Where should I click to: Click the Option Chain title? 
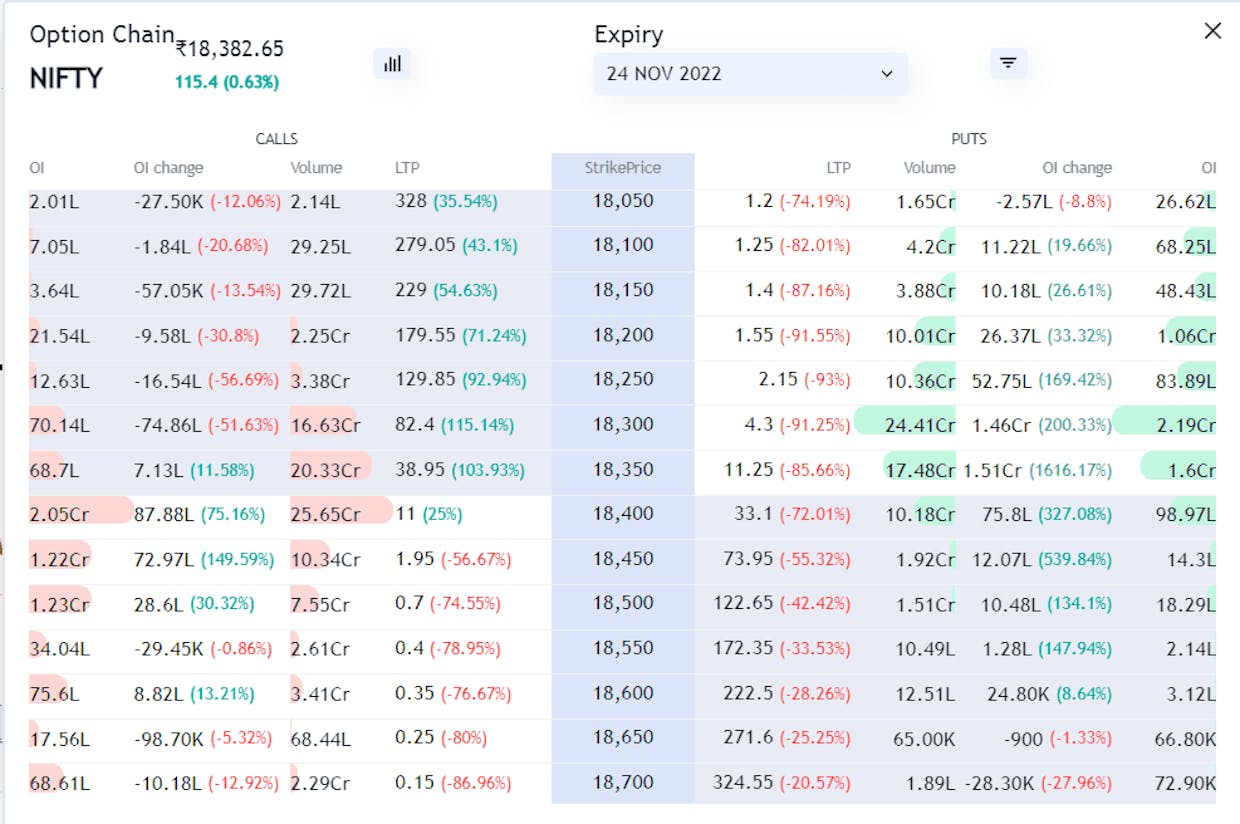[102, 34]
